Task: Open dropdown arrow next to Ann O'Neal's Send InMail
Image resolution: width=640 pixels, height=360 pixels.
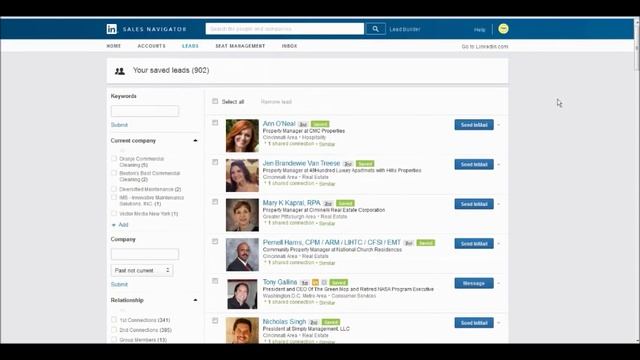Action: click(x=499, y=125)
